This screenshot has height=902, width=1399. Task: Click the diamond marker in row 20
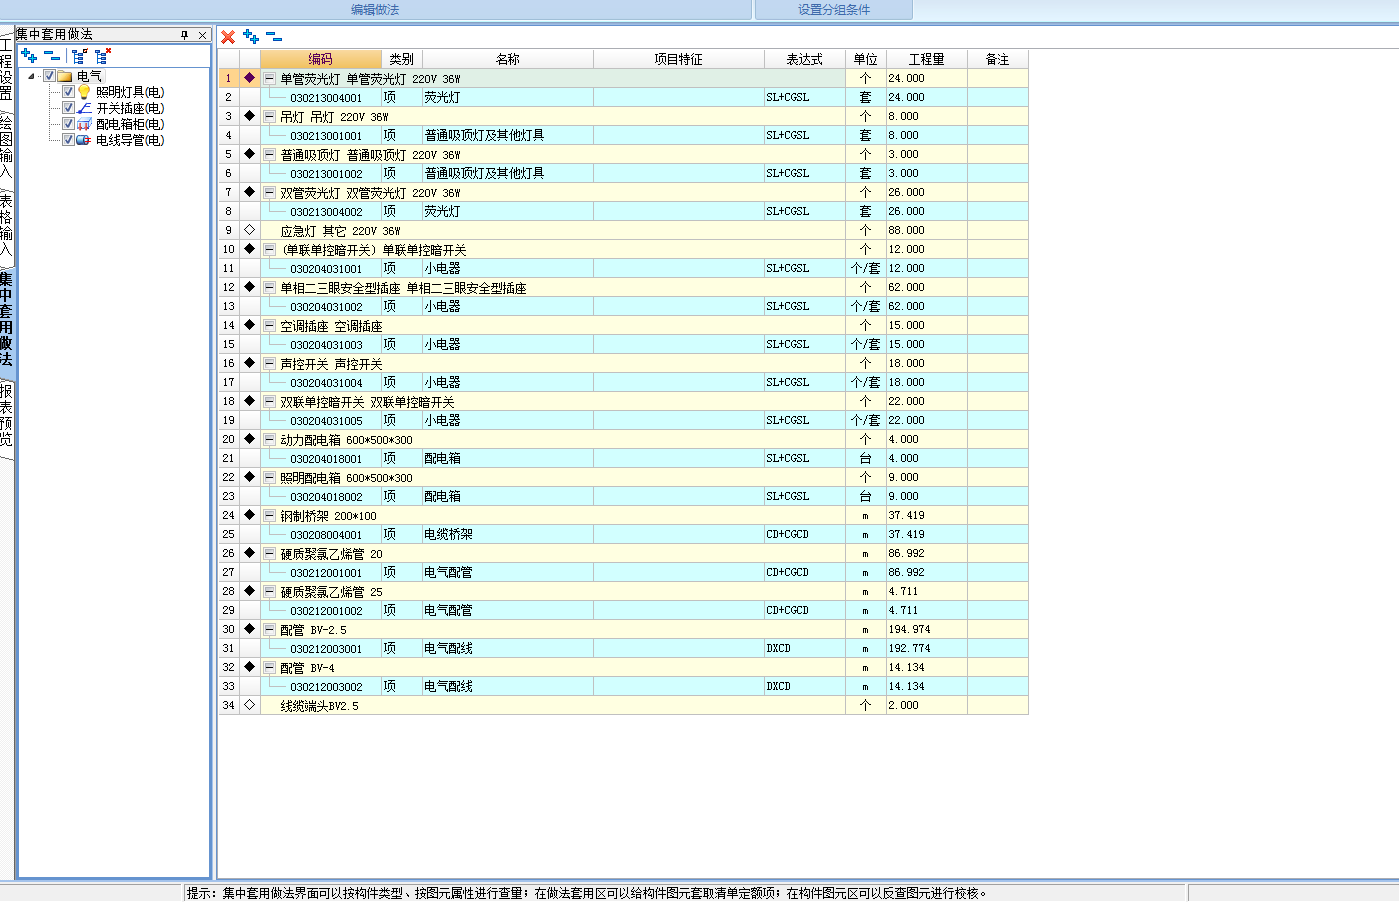(x=250, y=439)
